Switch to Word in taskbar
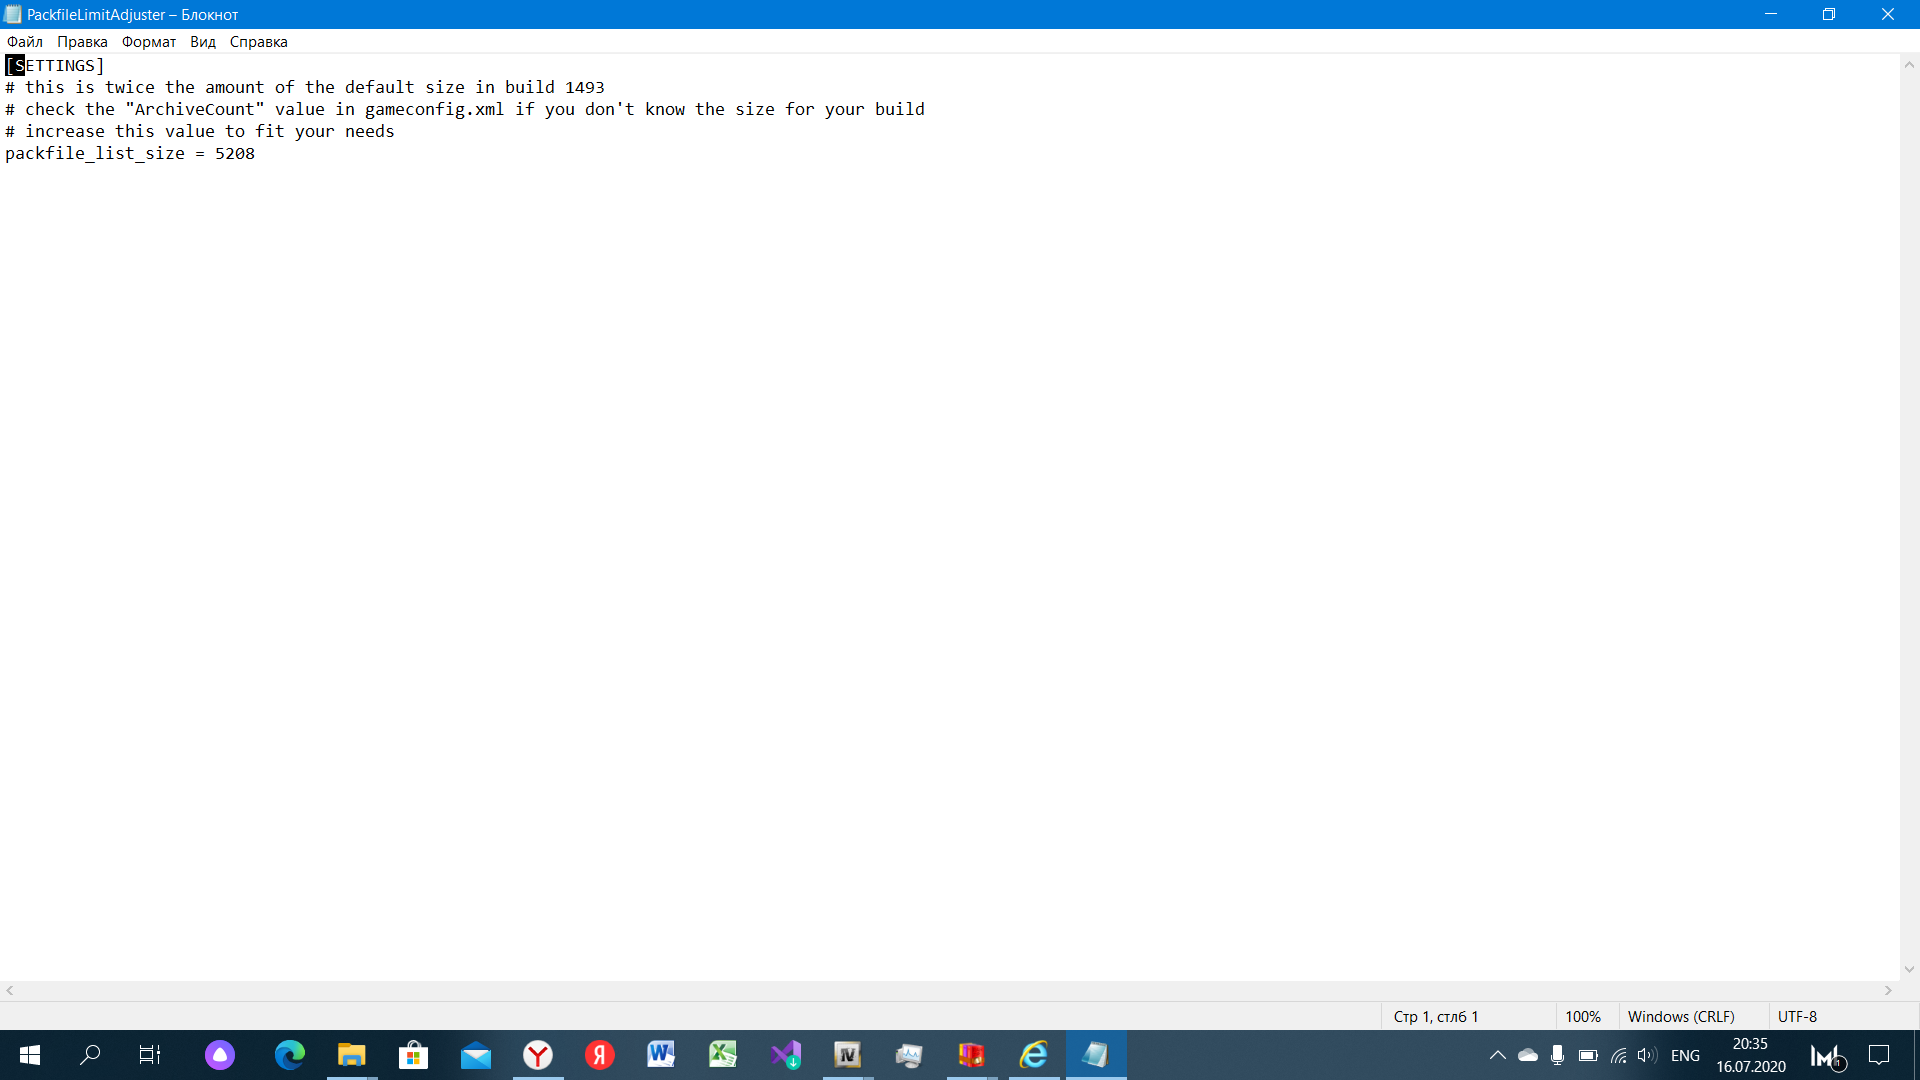1920x1080 pixels. click(x=661, y=1055)
